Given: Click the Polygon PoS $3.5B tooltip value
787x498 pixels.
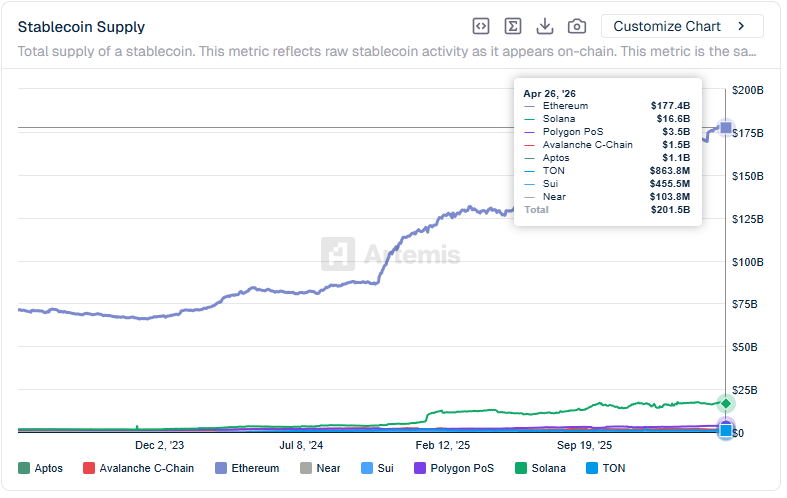Looking at the screenshot, I should point(676,132).
